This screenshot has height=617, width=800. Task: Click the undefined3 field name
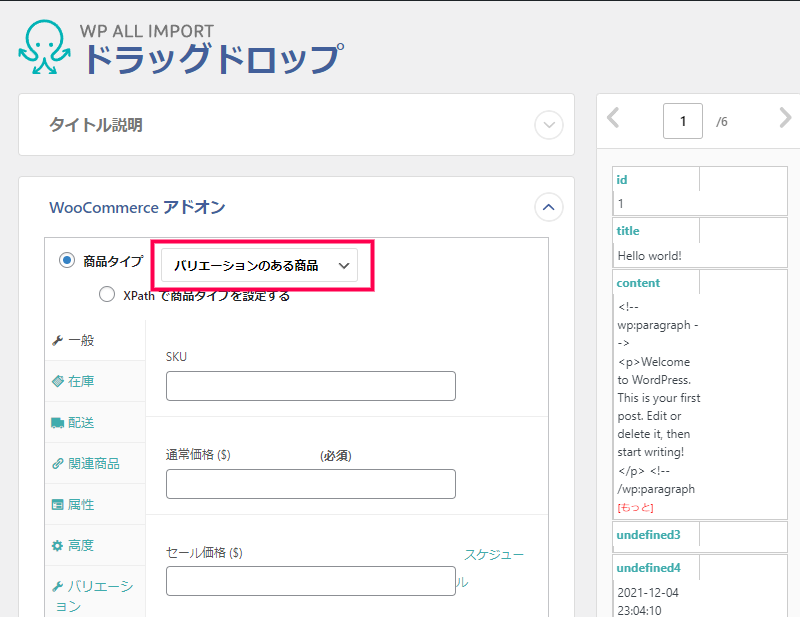648,535
